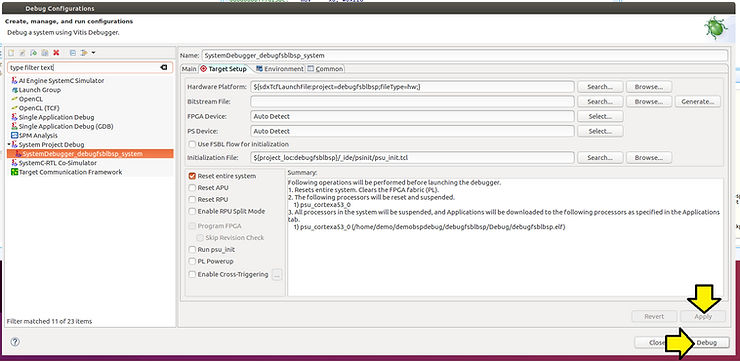Viewport: 740px width, 362px height.
Task: Browse for a Hardware Platform file
Action: [649, 87]
